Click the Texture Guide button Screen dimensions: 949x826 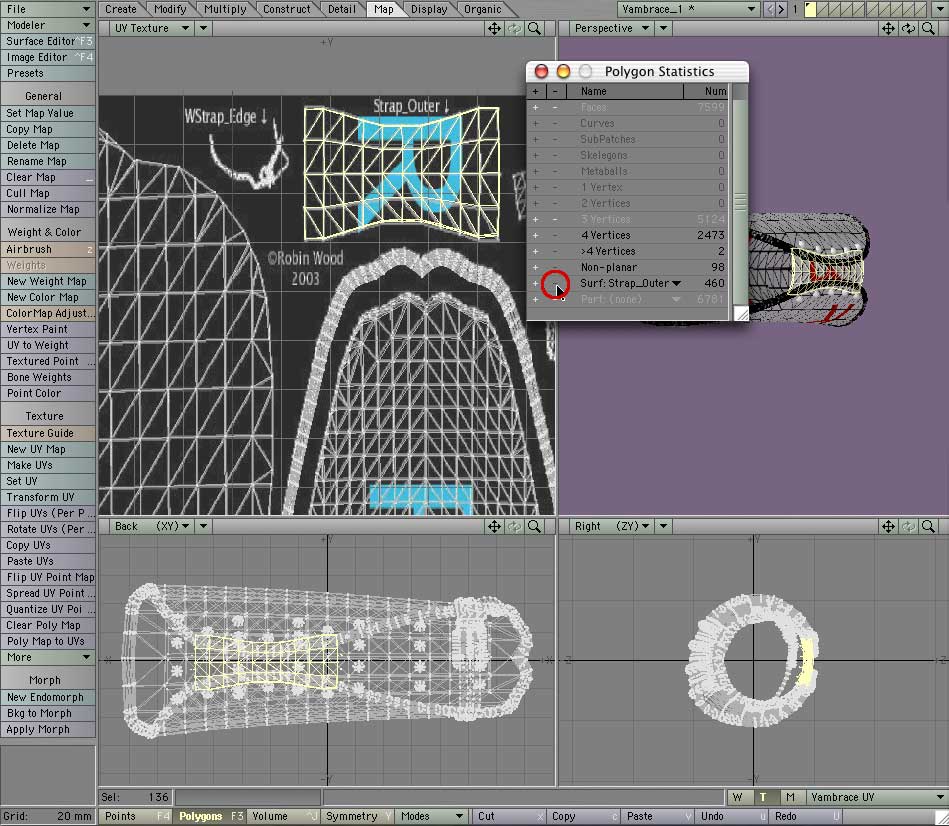pyautogui.click(x=48, y=433)
